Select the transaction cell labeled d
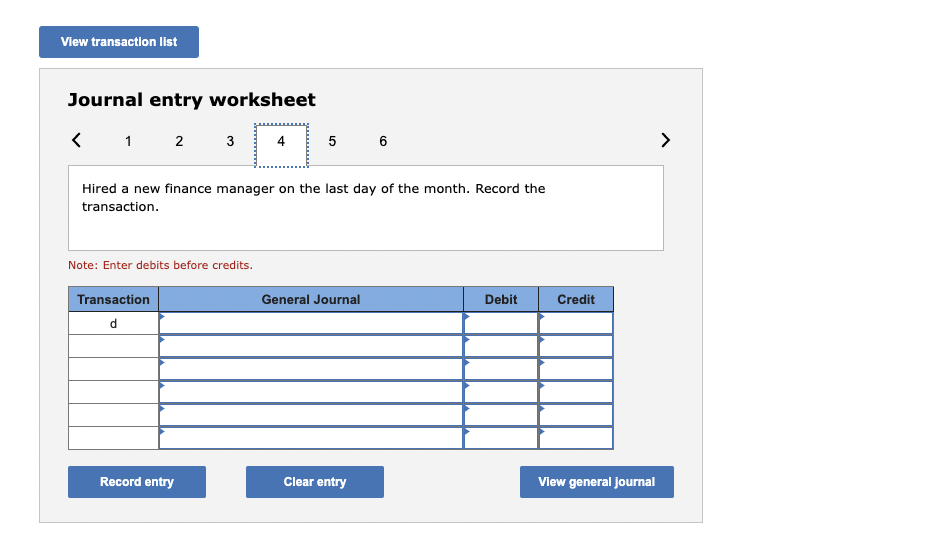 [113, 323]
